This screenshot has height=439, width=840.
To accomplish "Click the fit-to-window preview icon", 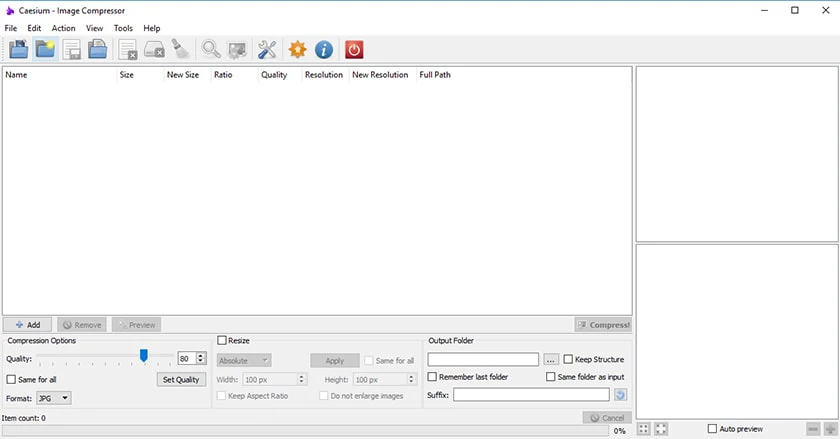I will 643,429.
